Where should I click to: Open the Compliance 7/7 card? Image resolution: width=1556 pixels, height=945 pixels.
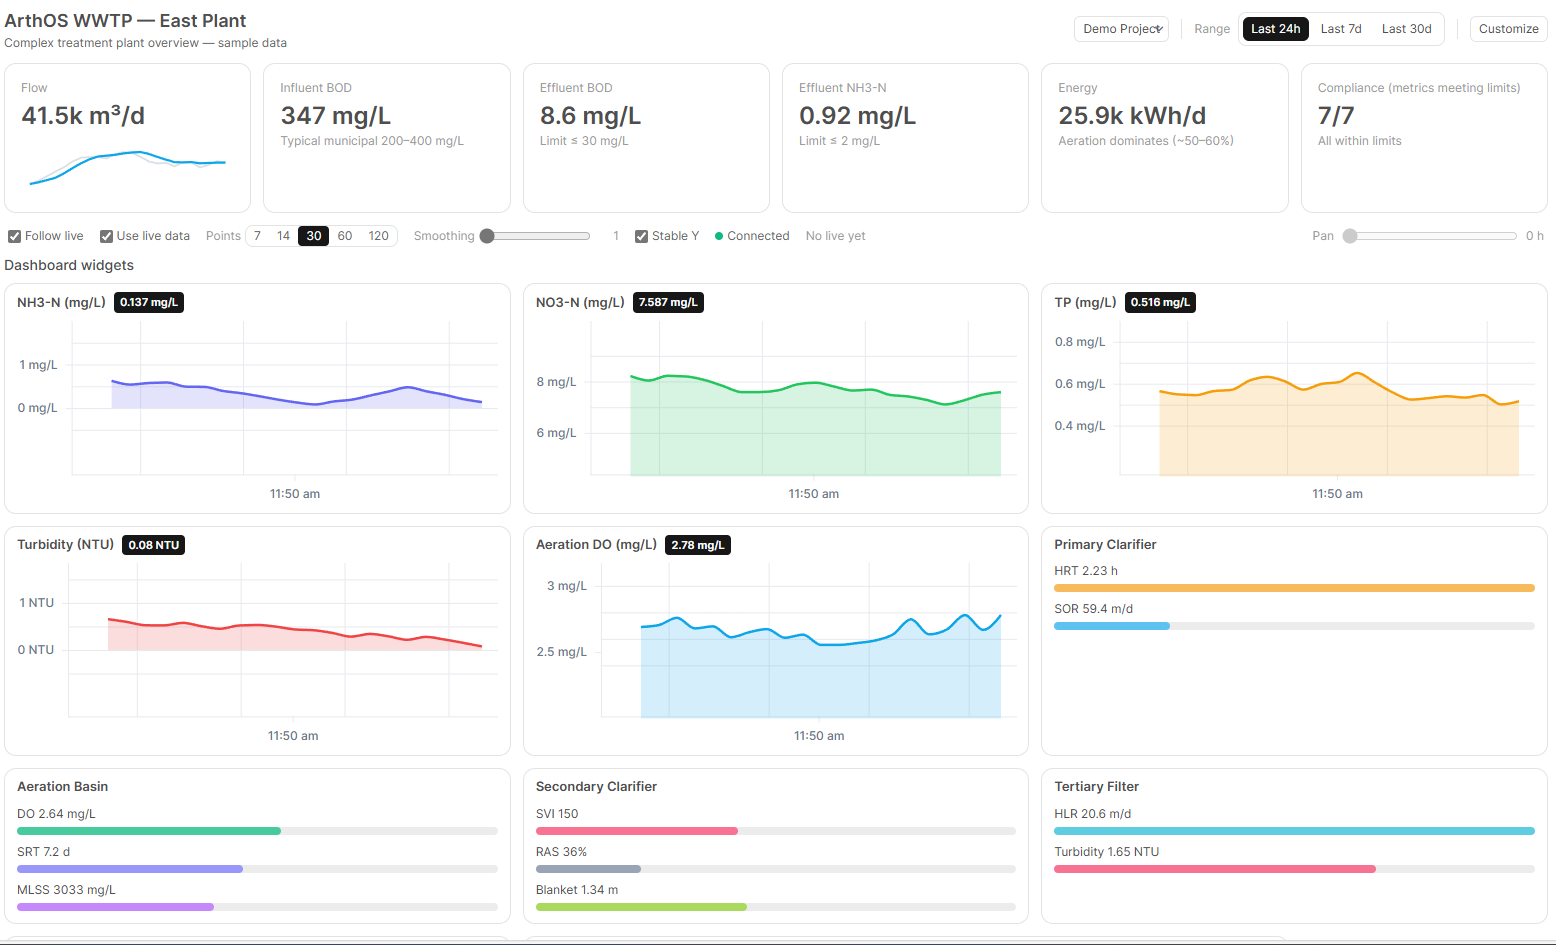pyautogui.click(x=1423, y=138)
